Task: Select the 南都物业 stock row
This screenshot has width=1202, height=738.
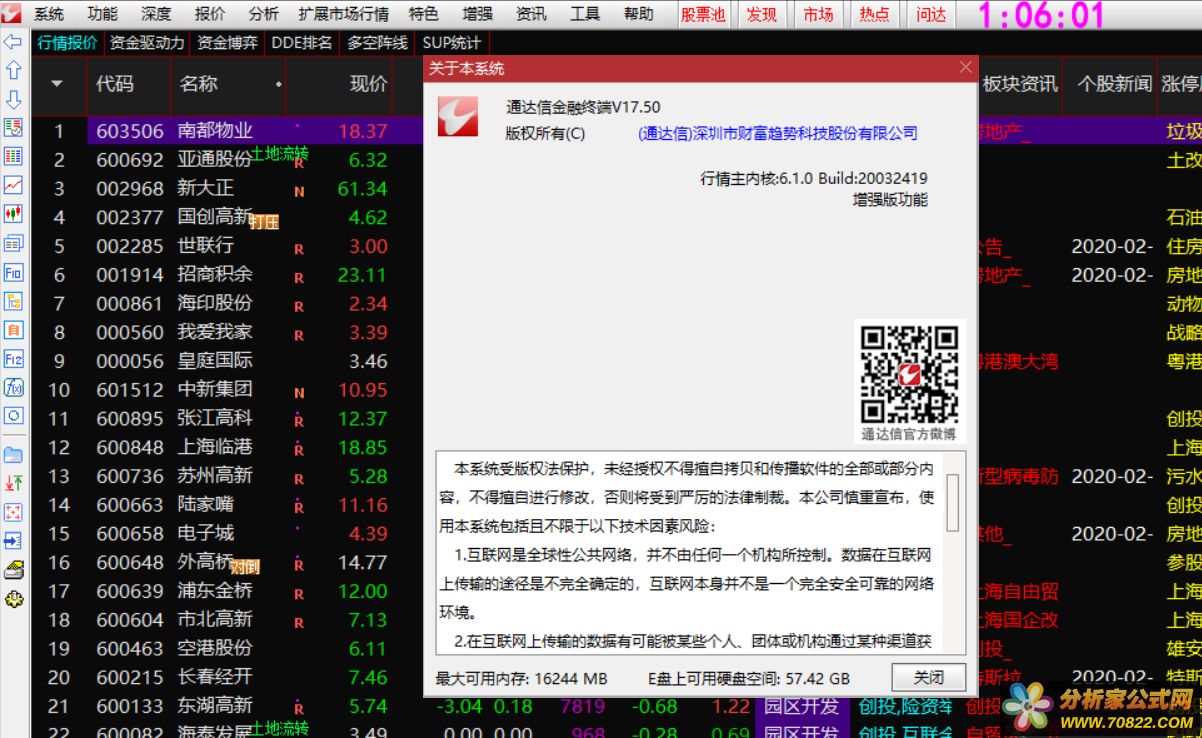Action: [x=228, y=131]
